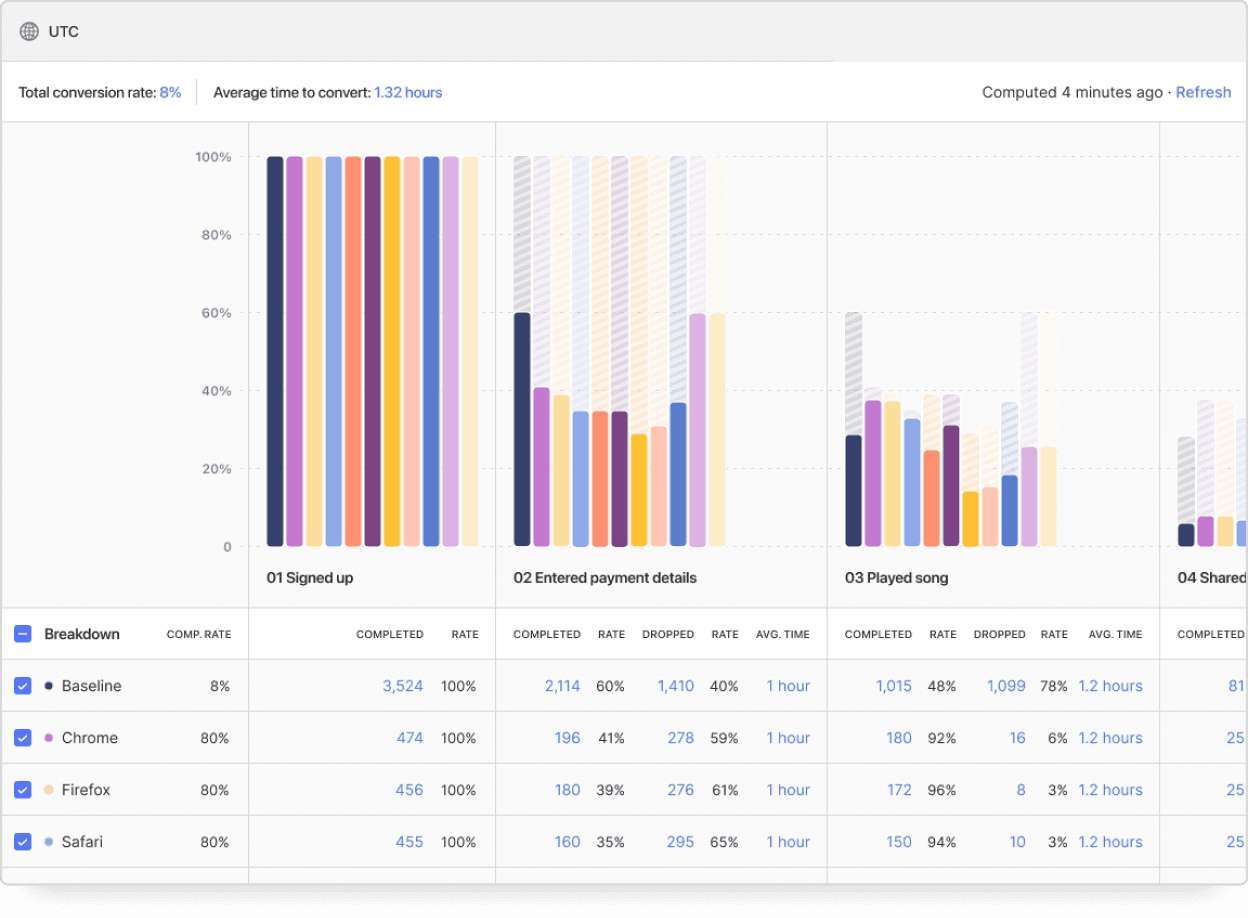Click the Baseline bar in Entered payment details
The height and width of the screenshot is (918, 1248).
[x=522, y=430]
